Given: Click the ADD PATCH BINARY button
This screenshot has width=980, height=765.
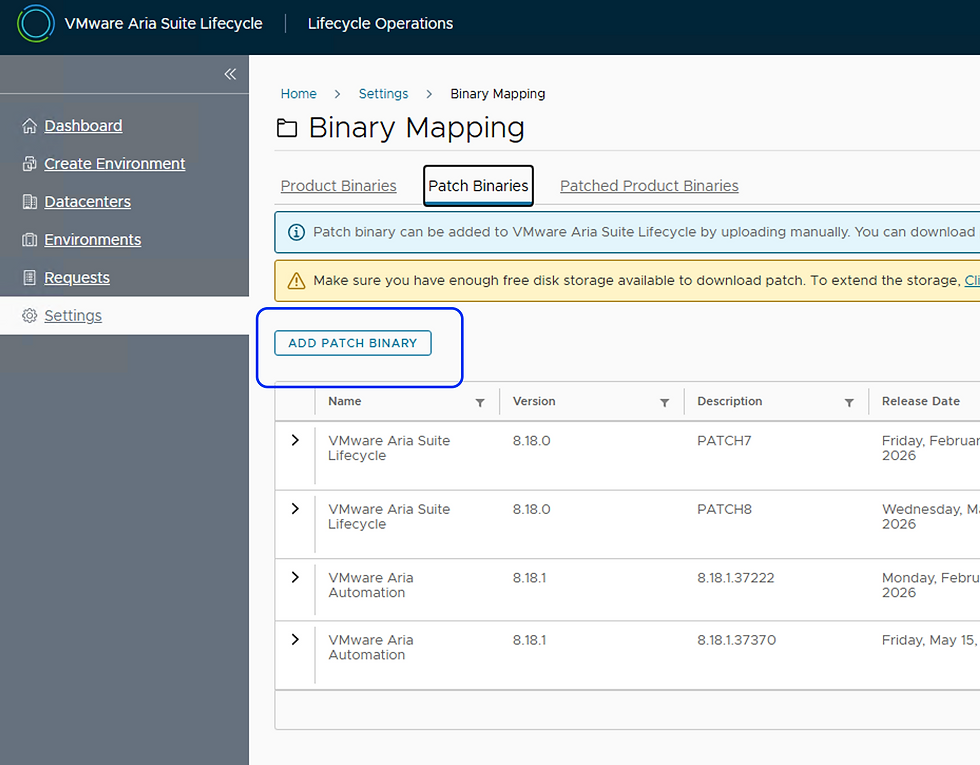Looking at the screenshot, I should (x=352, y=343).
